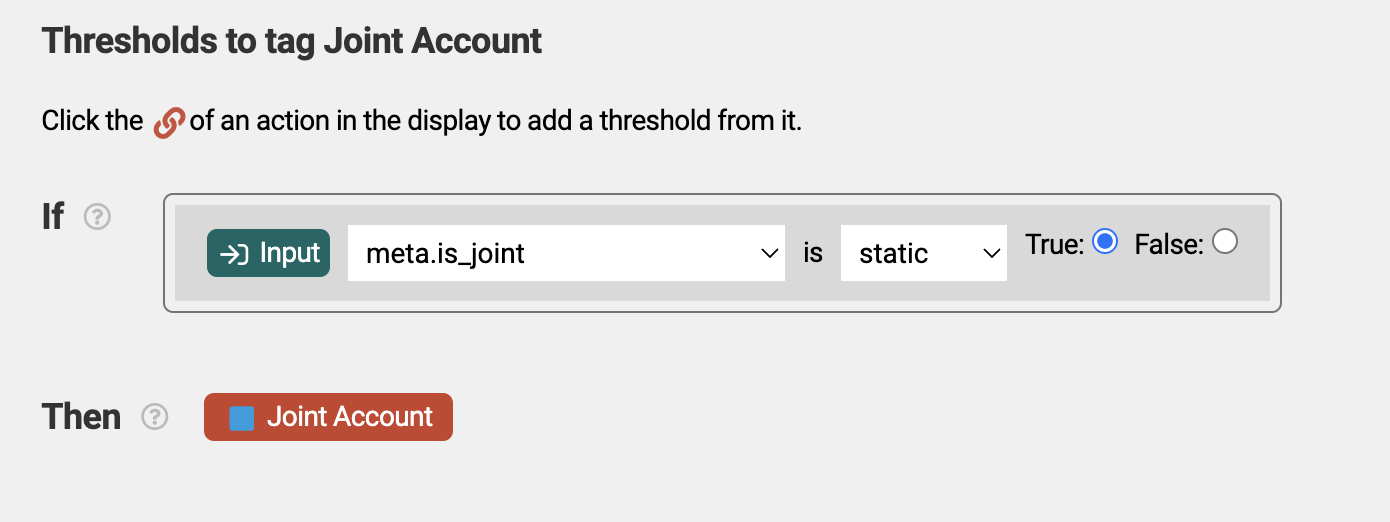
Task: Click the "If" condition label
Action: pyautogui.click(x=53, y=216)
